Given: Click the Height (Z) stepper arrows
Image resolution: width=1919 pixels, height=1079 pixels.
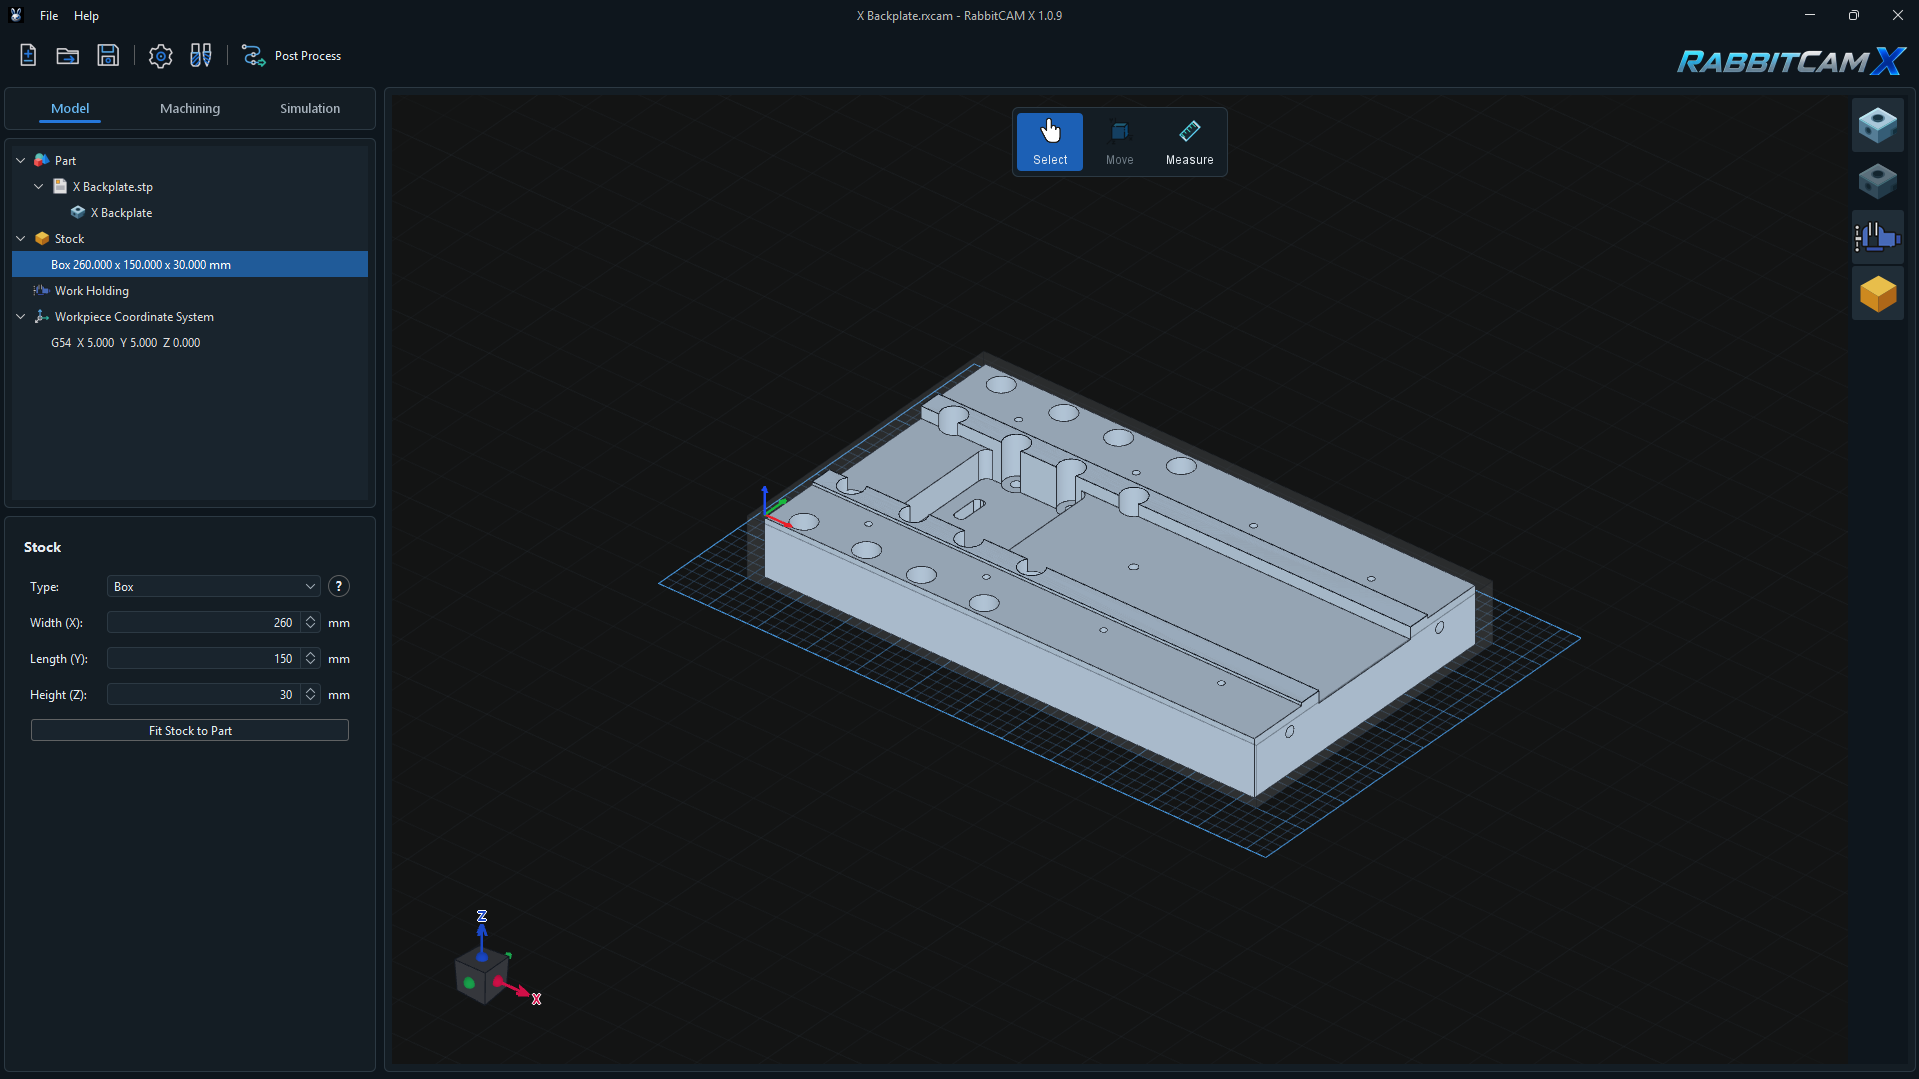Looking at the screenshot, I should (x=311, y=695).
